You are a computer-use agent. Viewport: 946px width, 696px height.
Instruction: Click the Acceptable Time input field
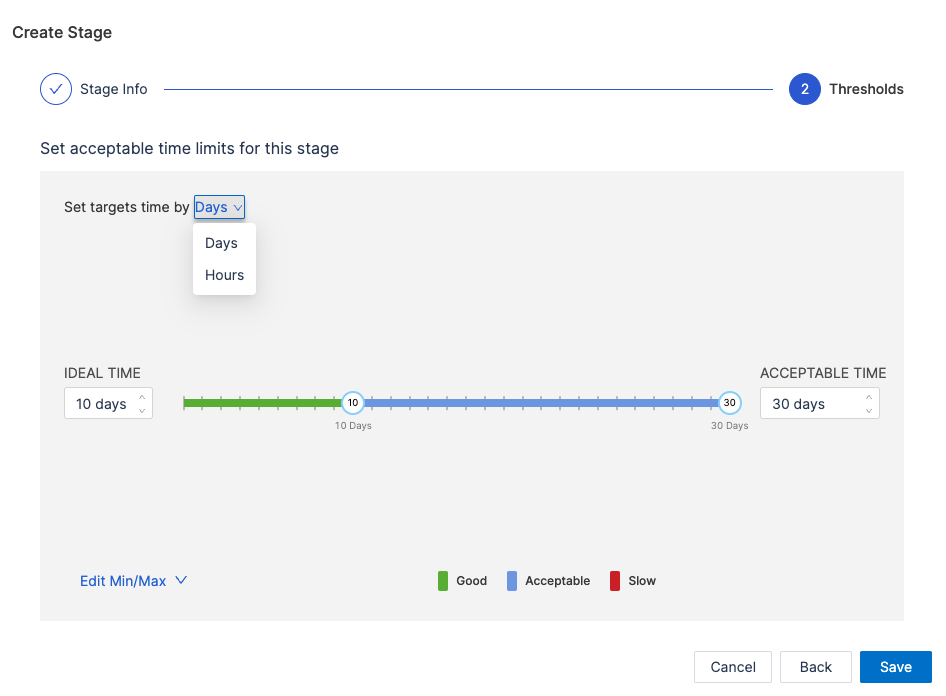tap(810, 404)
